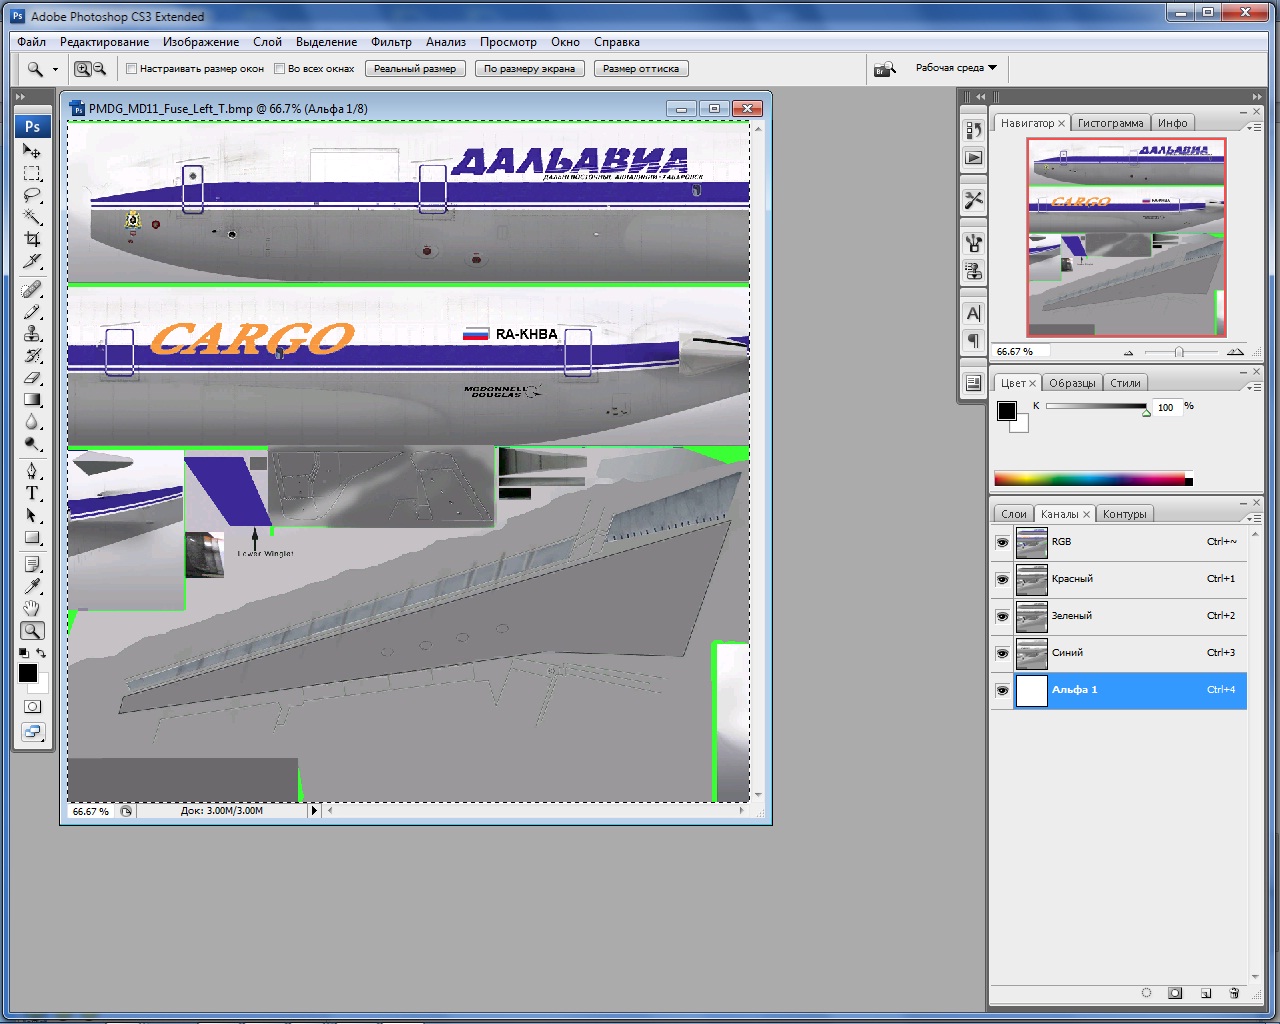
Task: Expand the collapsed icon dock panels
Action: tap(978, 97)
